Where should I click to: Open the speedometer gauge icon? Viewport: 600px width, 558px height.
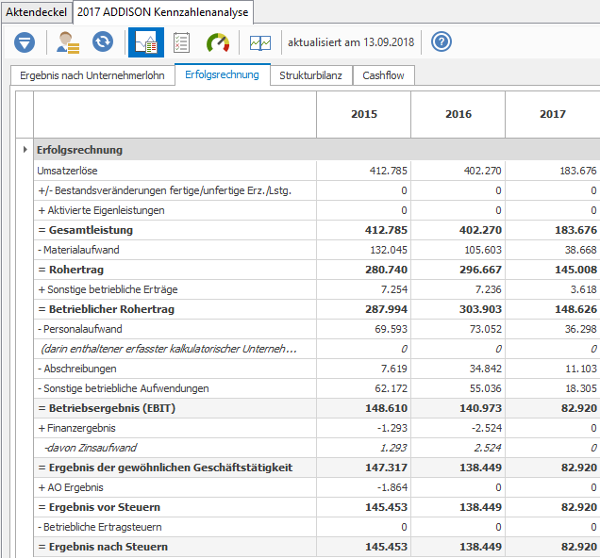(218, 42)
